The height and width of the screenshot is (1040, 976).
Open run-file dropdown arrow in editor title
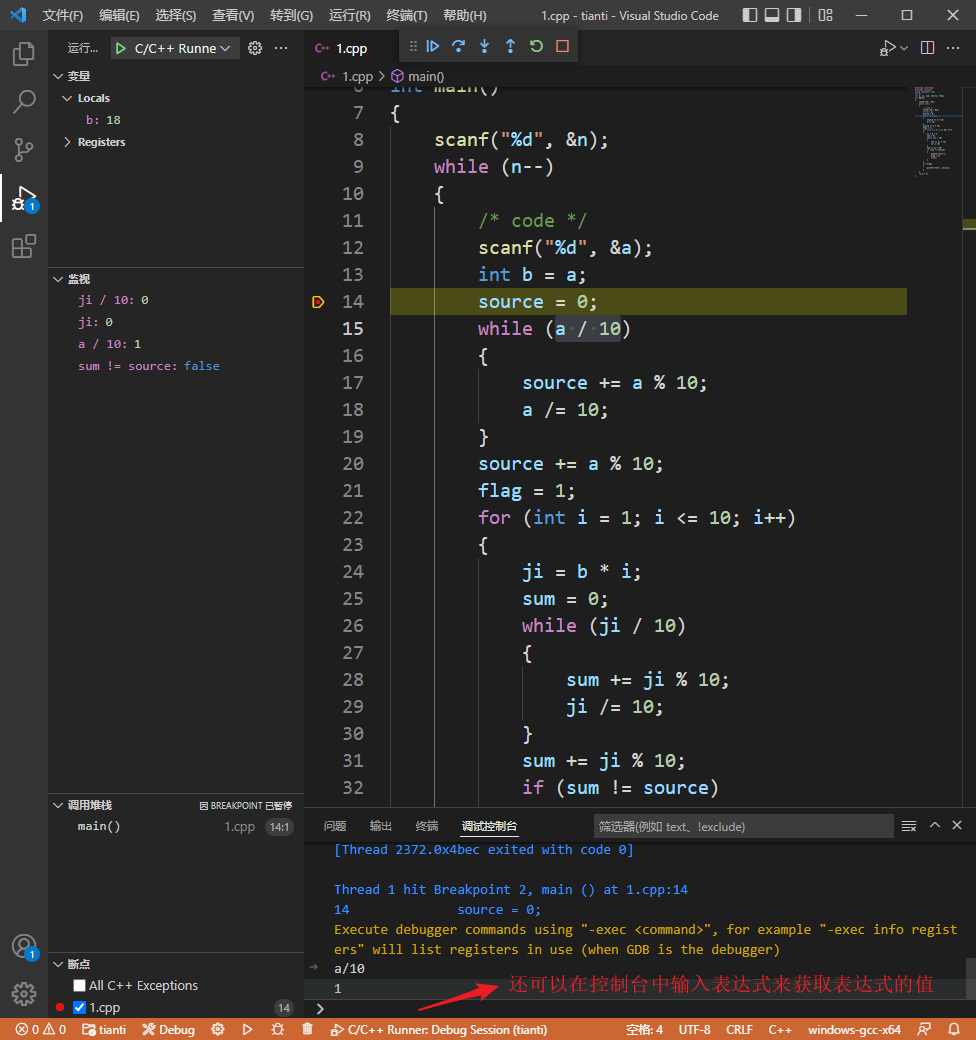904,48
